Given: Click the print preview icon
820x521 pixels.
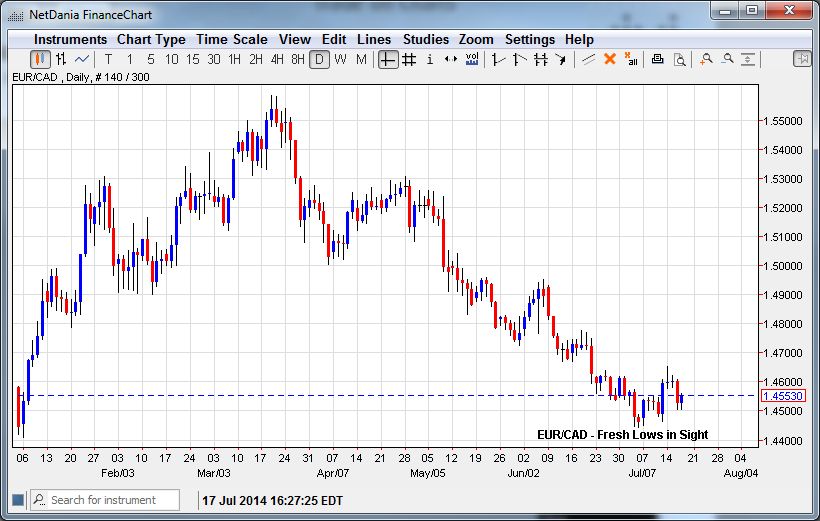Looking at the screenshot, I should tap(679, 60).
